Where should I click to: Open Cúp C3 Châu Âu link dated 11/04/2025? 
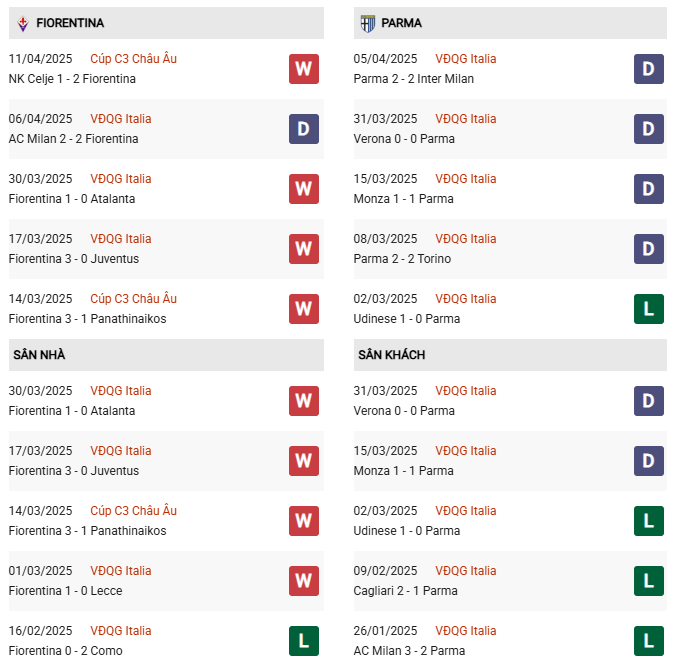pyautogui.click(x=133, y=59)
